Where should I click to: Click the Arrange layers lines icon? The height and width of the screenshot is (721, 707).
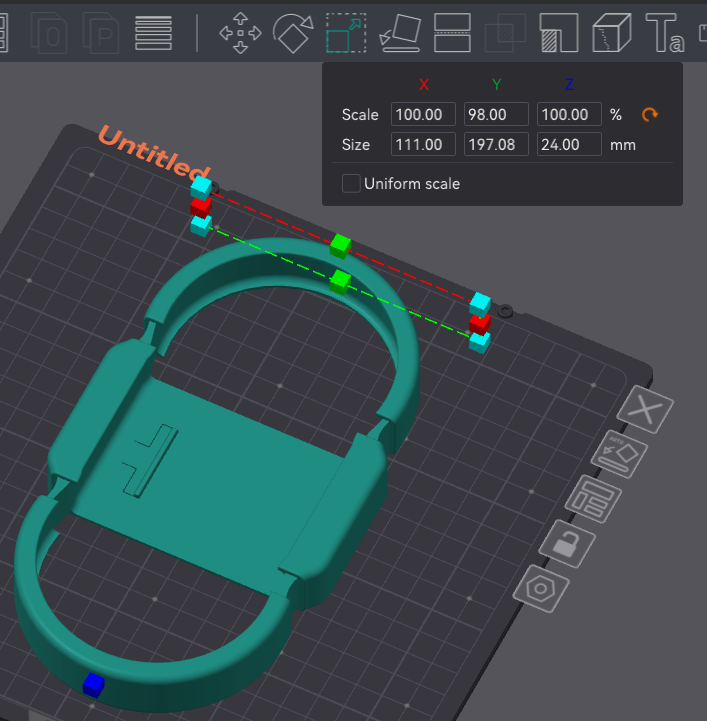pos(154,33)
